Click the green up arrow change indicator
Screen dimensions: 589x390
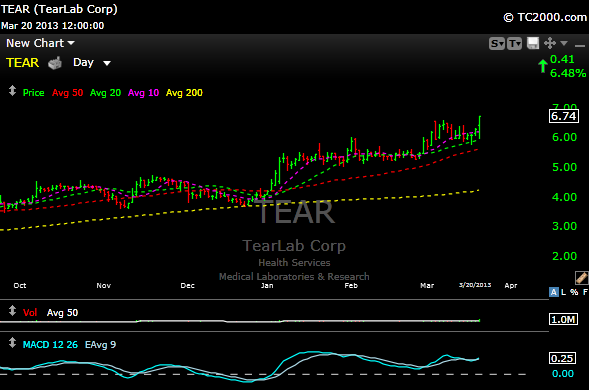[x=542, y=66]
